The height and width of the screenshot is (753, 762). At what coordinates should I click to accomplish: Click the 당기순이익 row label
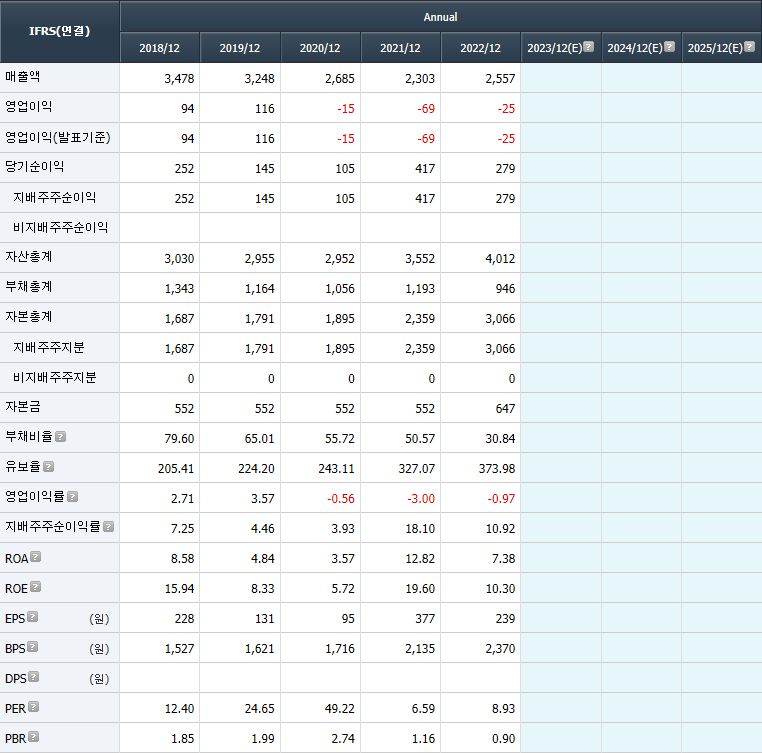click(35, 167)
